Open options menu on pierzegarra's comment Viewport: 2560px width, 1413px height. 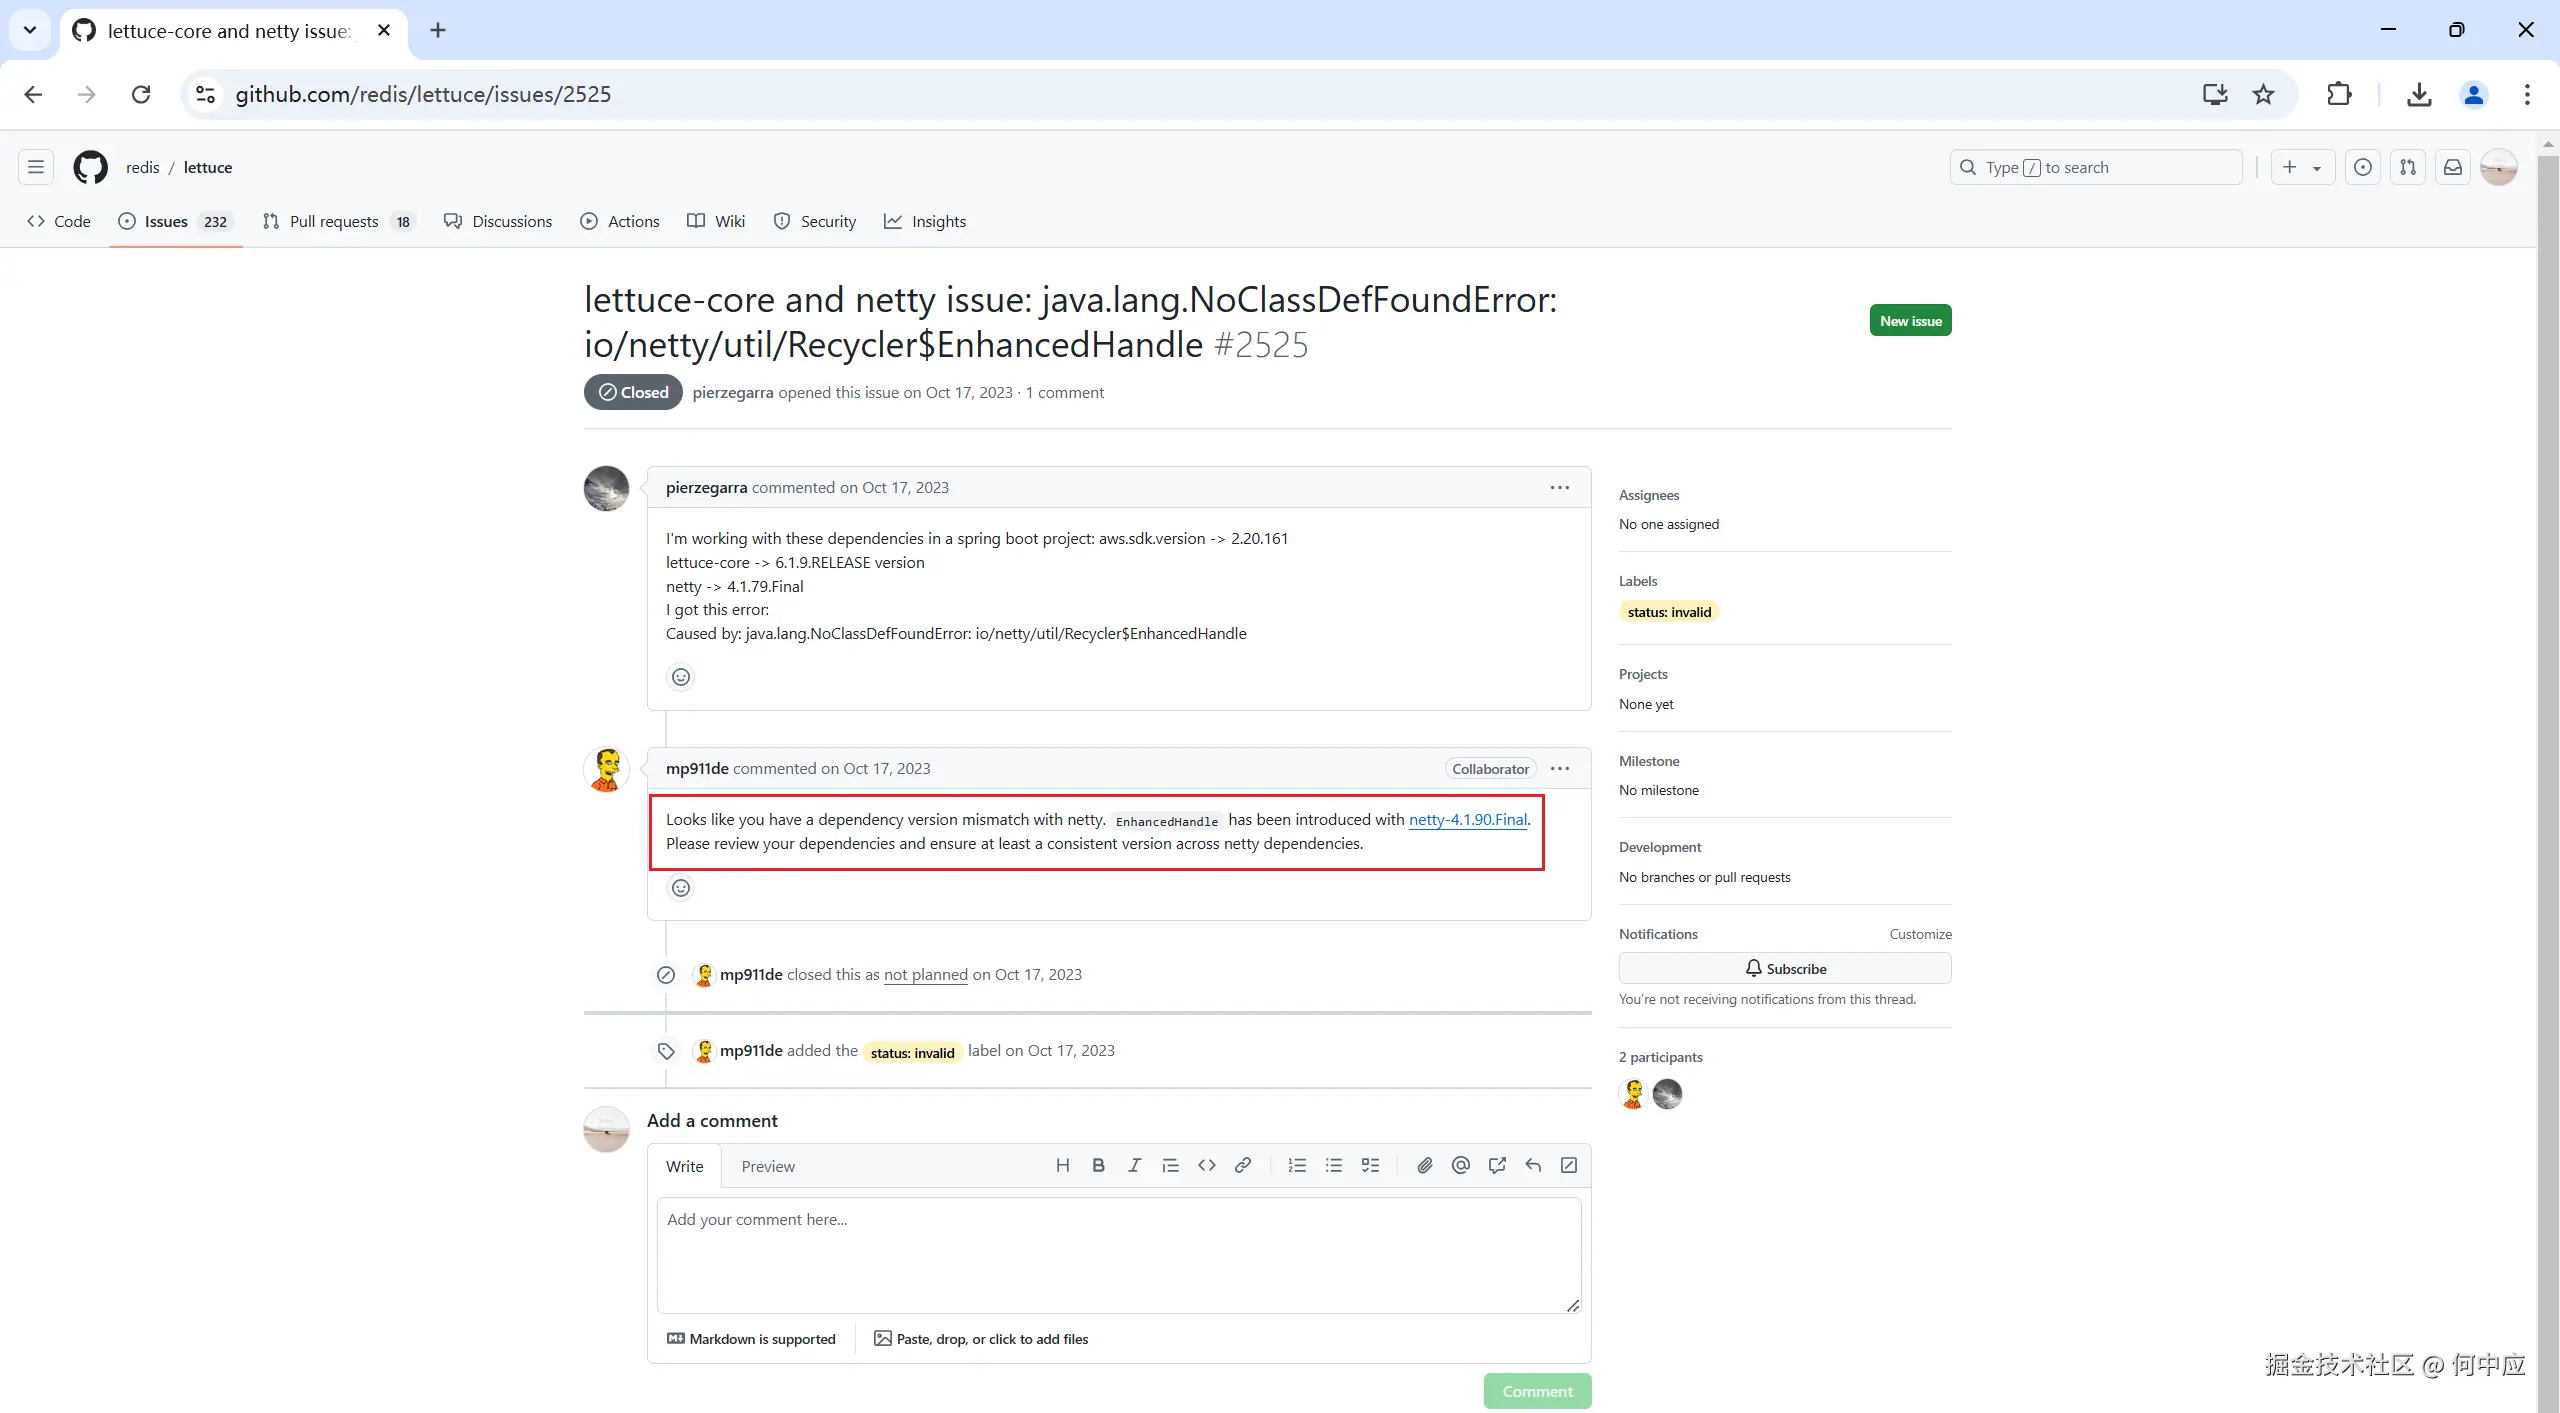tap(1560, 488)
